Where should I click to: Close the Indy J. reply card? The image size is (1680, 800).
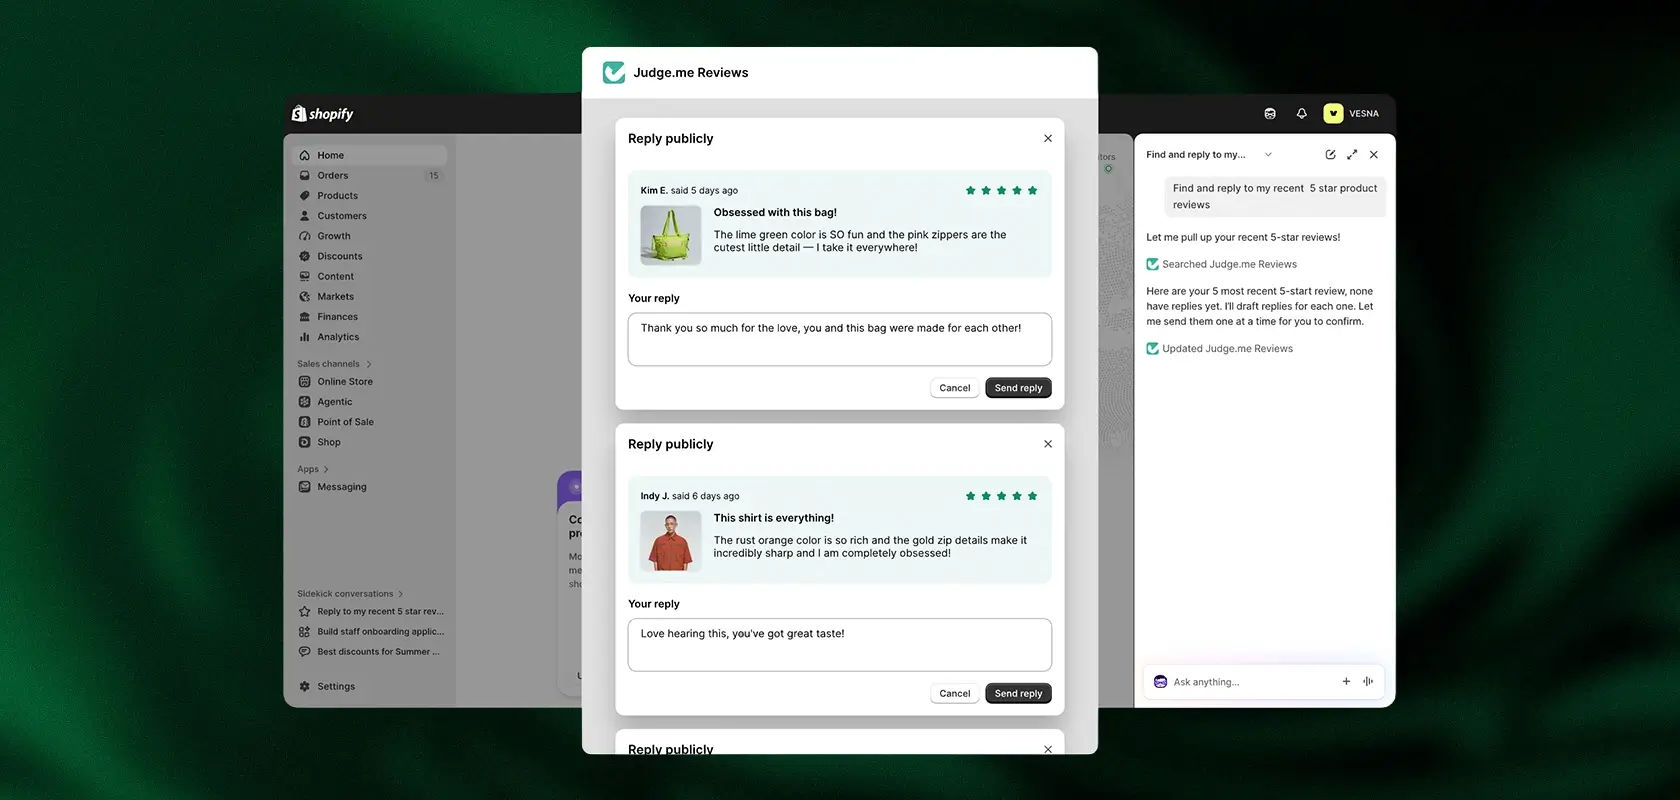tap(1048, 444)
